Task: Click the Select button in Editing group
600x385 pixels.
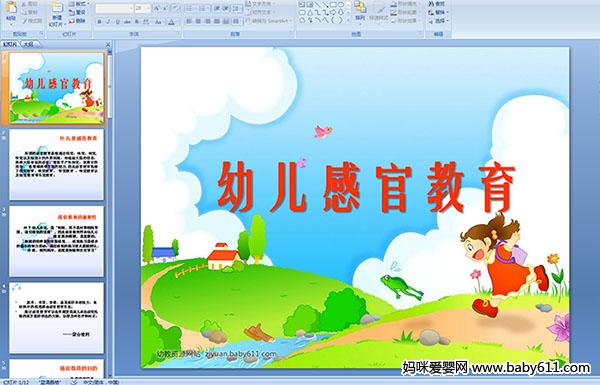Action: coord(438,21)
